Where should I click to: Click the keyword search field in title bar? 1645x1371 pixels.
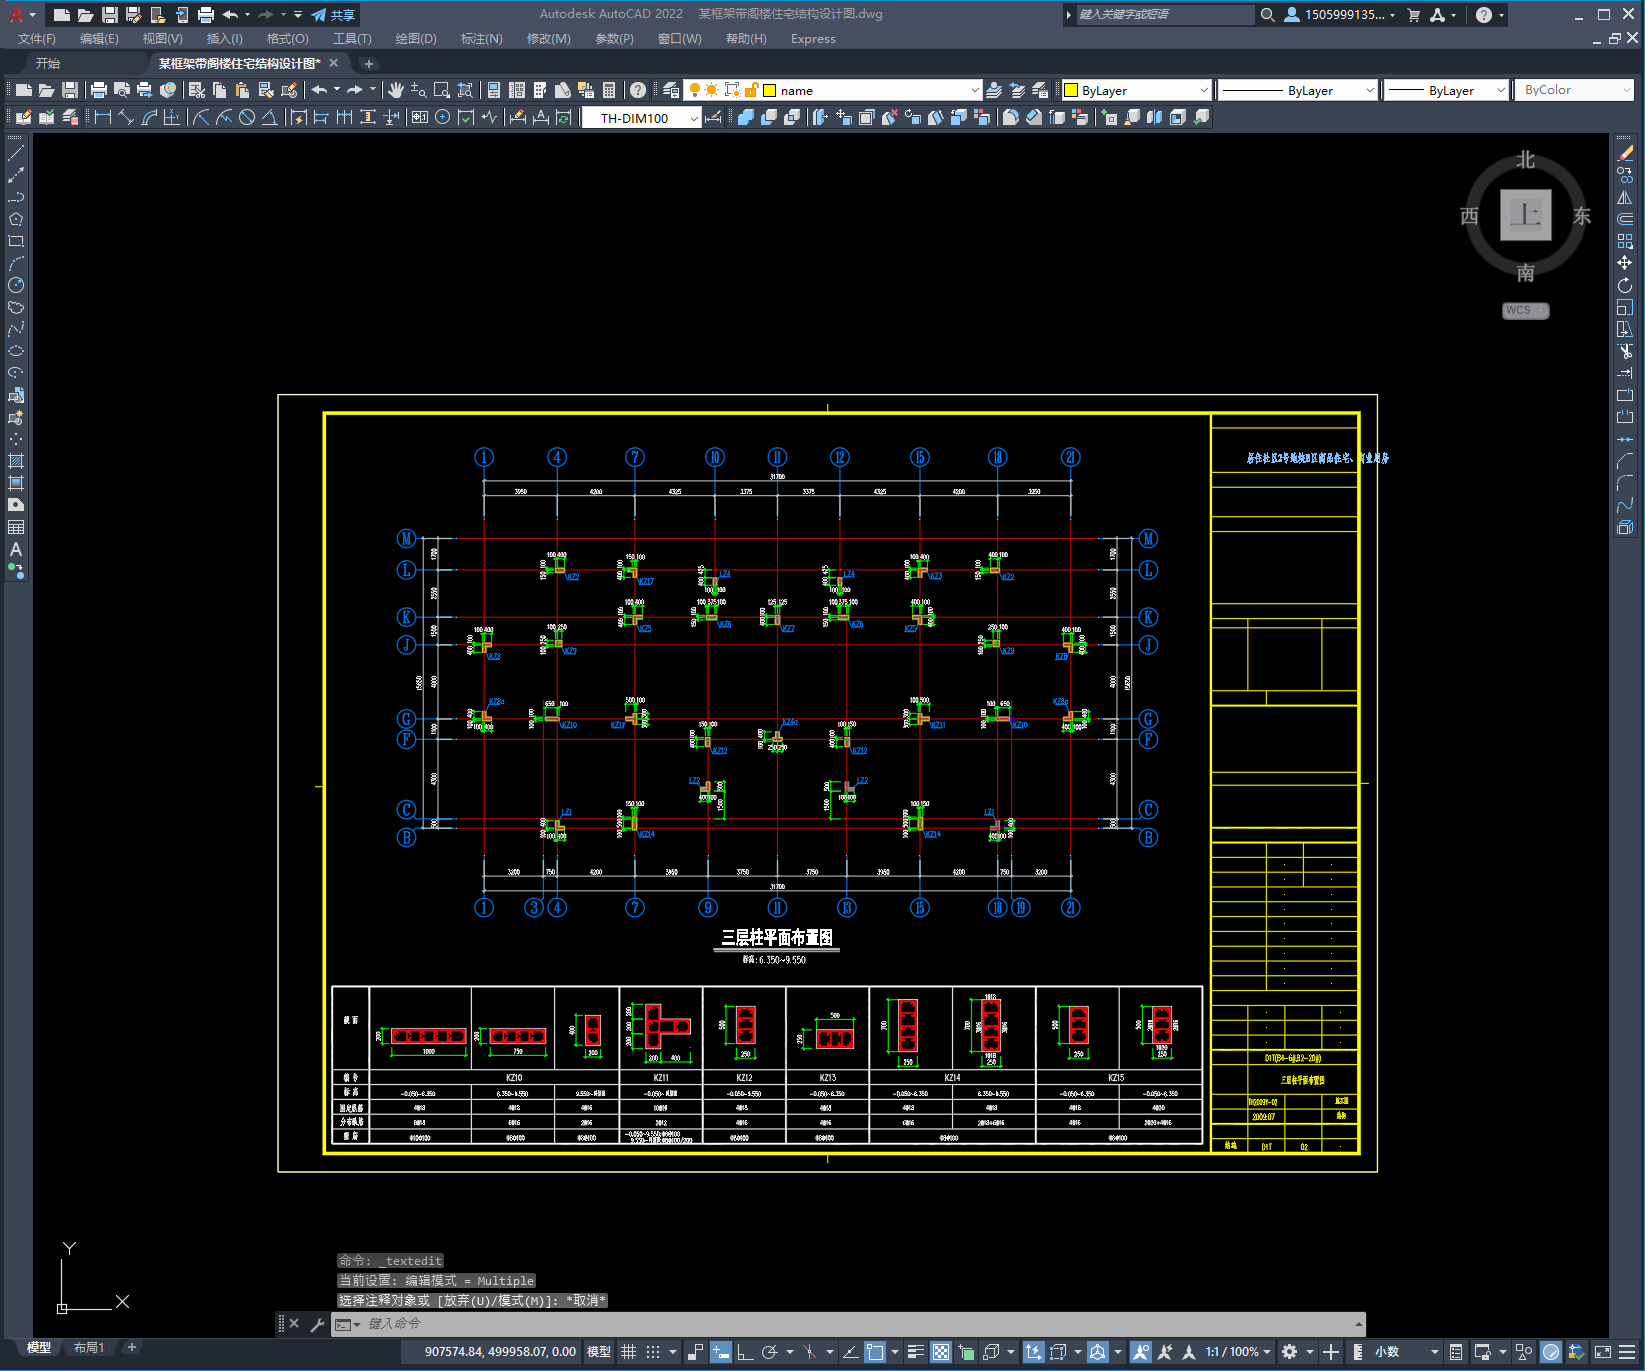click(x=1164, y=15)
